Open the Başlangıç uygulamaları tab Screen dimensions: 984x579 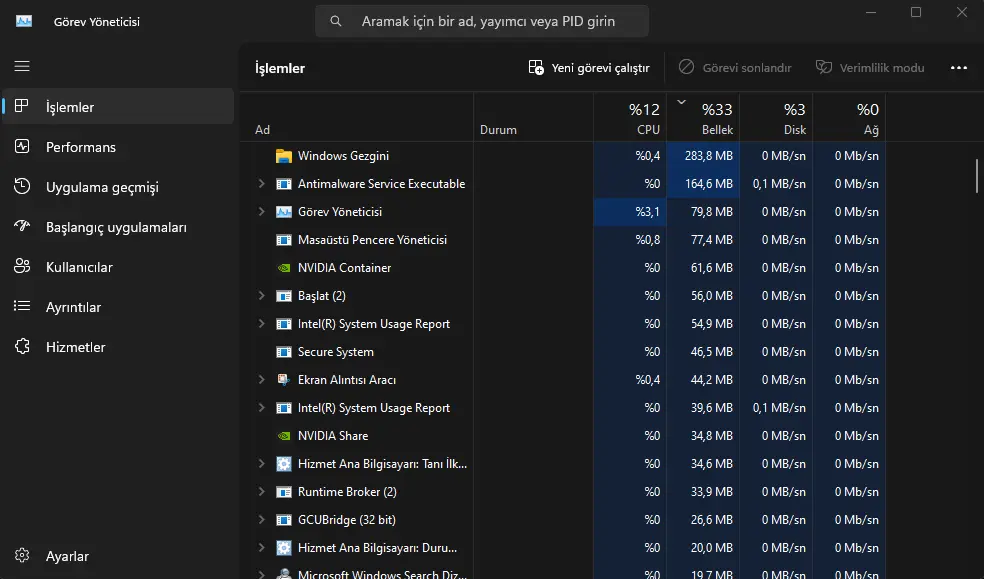(x=118, y=227)
